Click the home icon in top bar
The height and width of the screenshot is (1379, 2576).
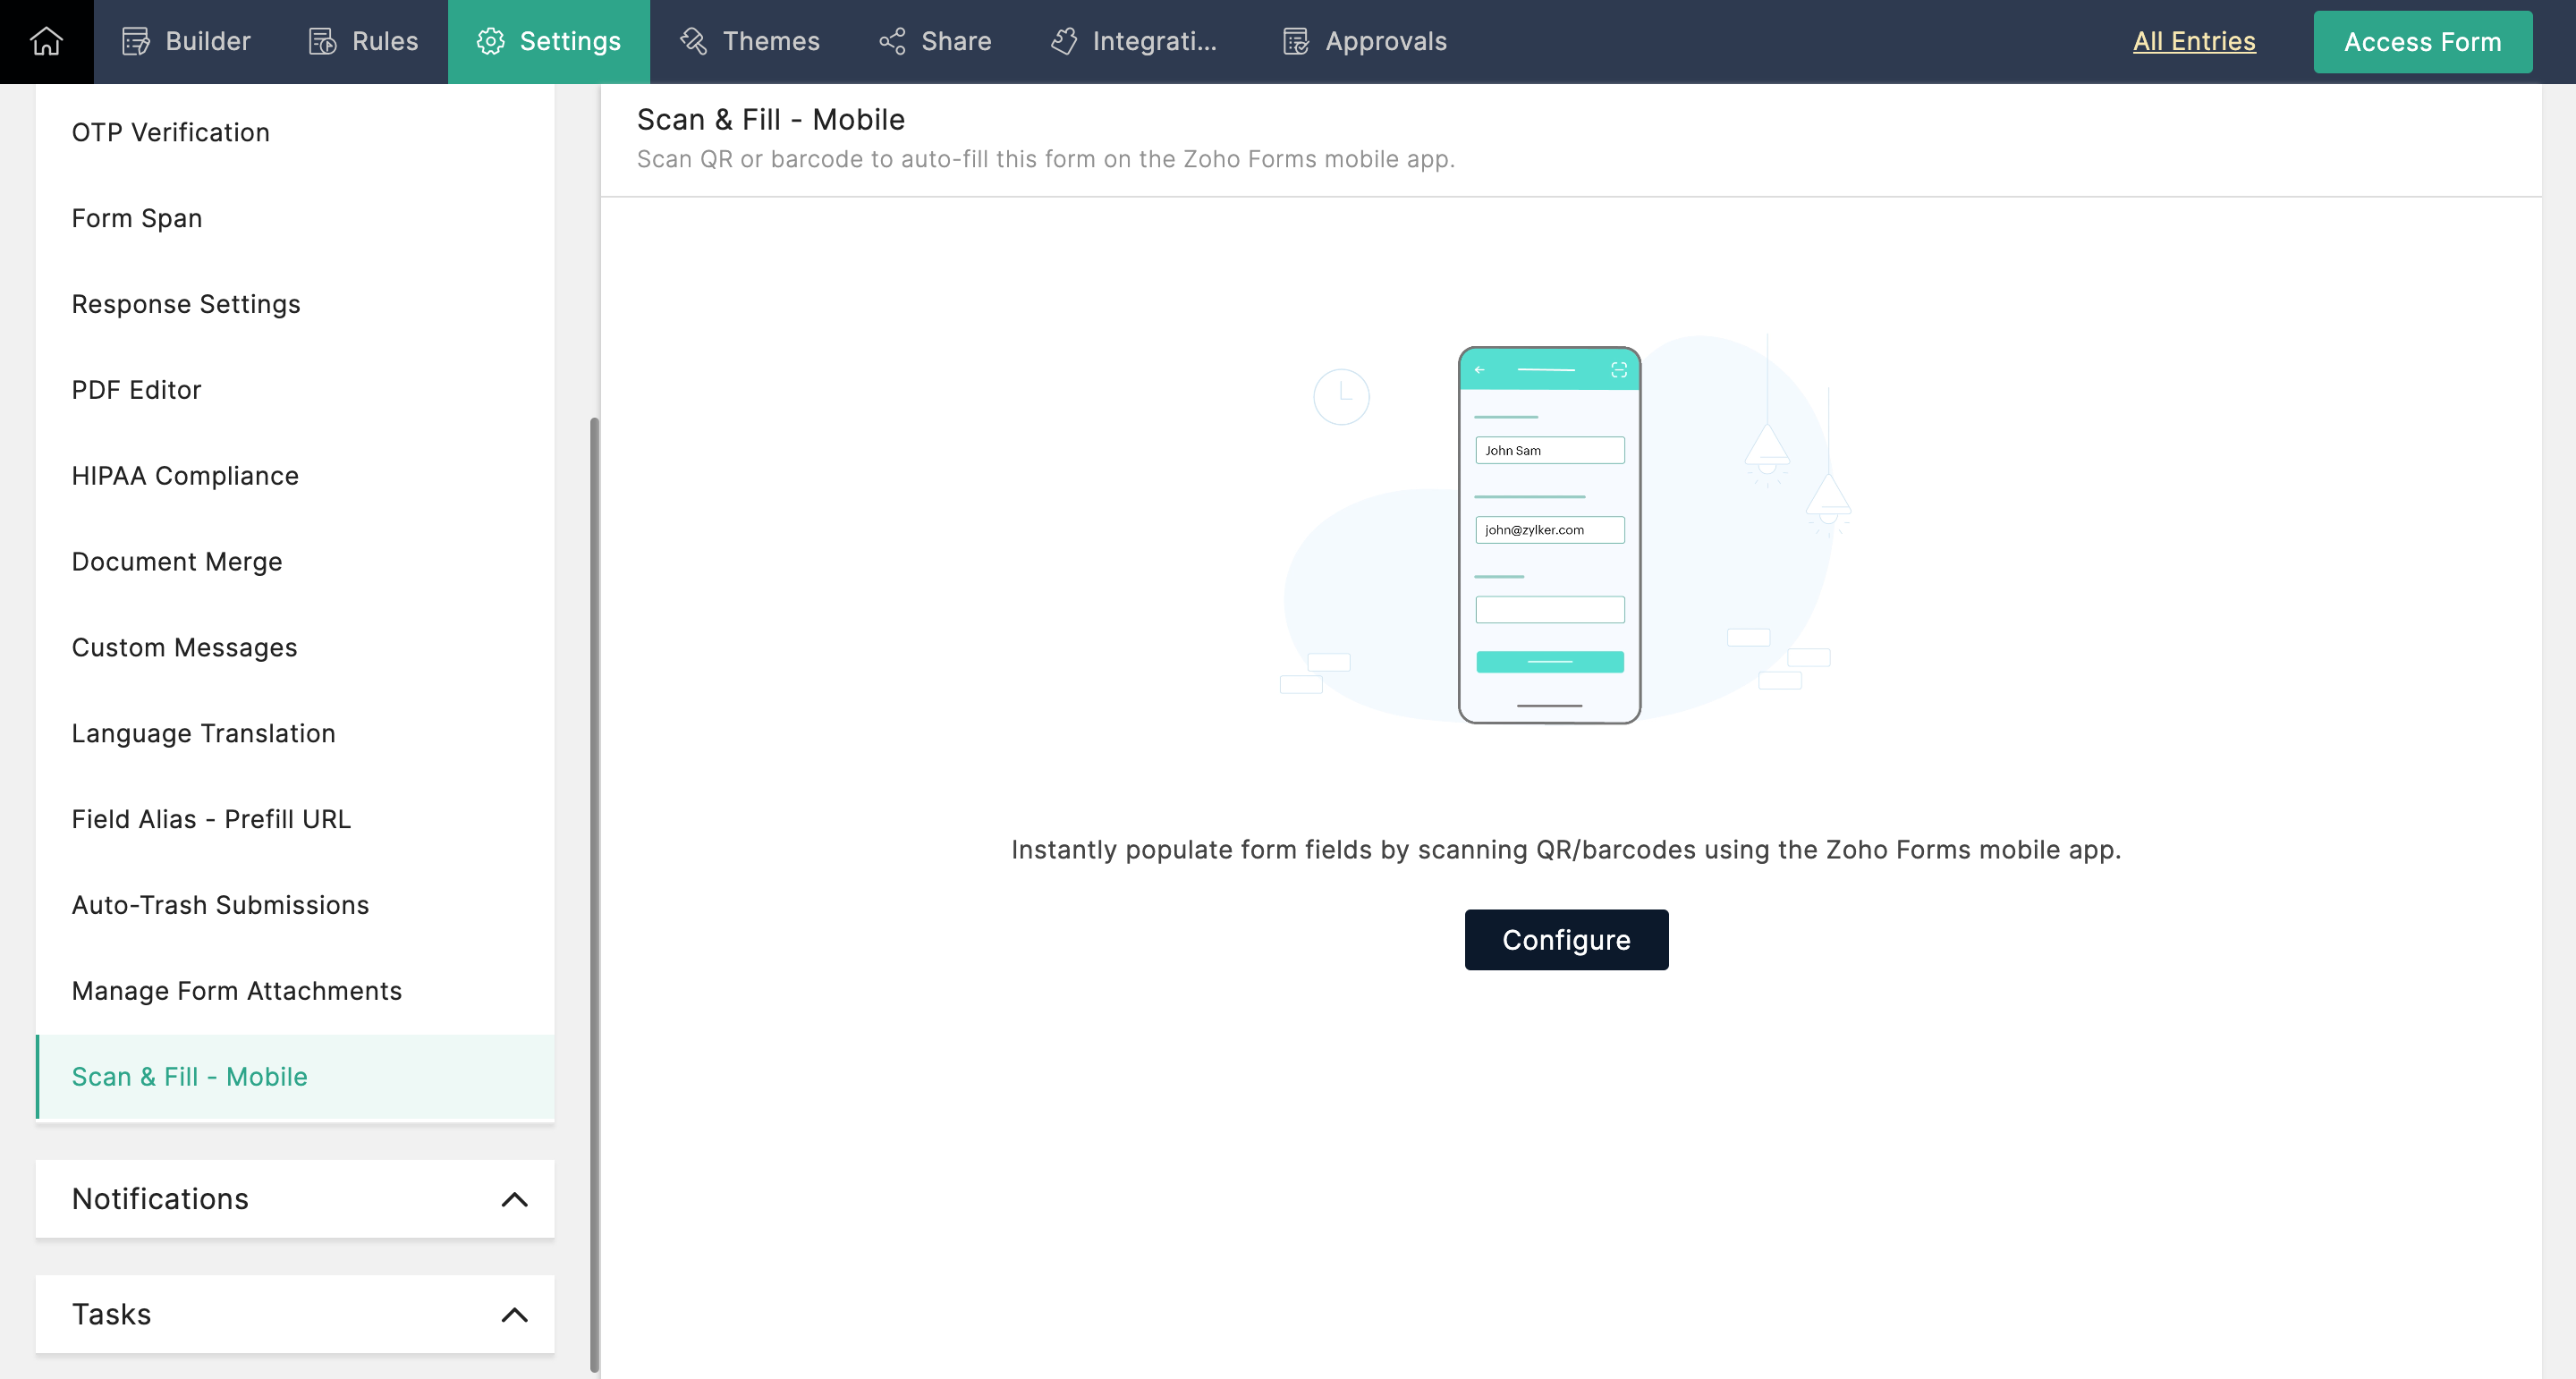pyautogui.click(x=46, y=41)
